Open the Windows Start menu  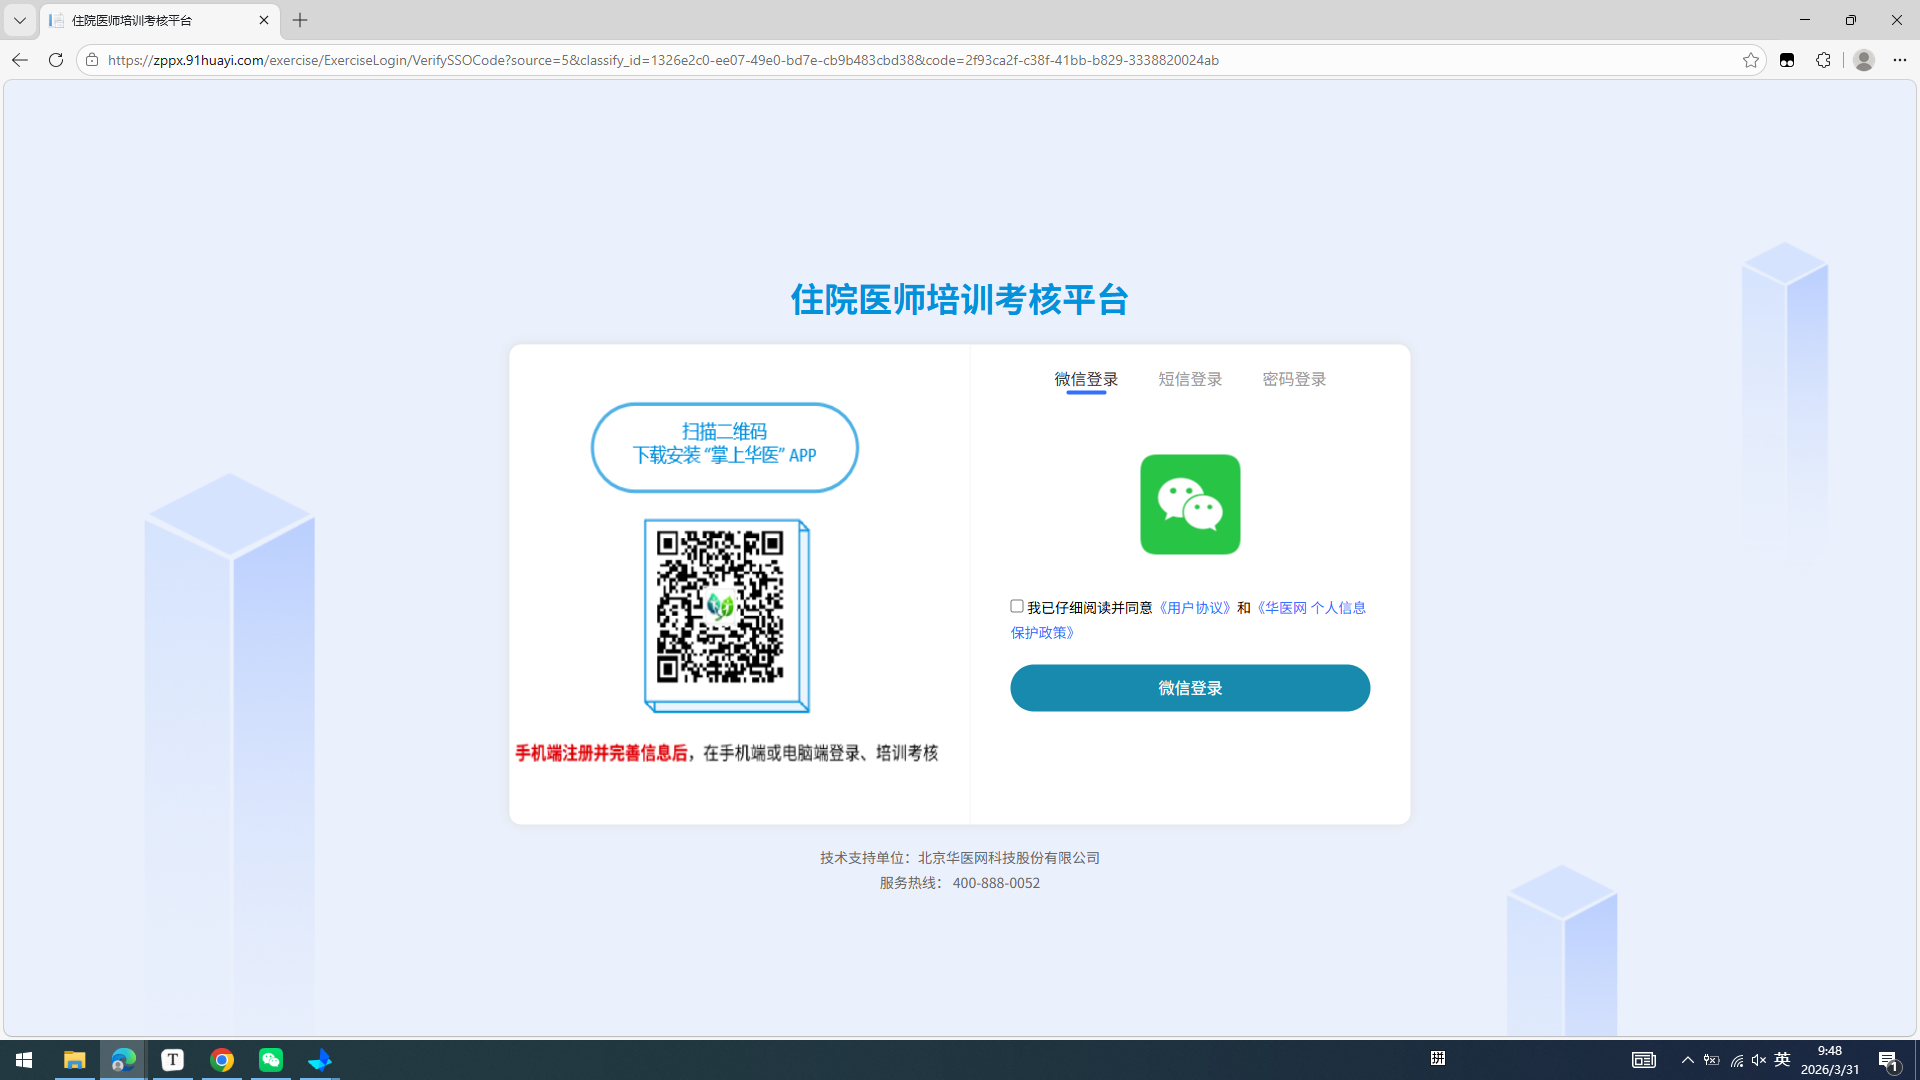[24, 1060]
